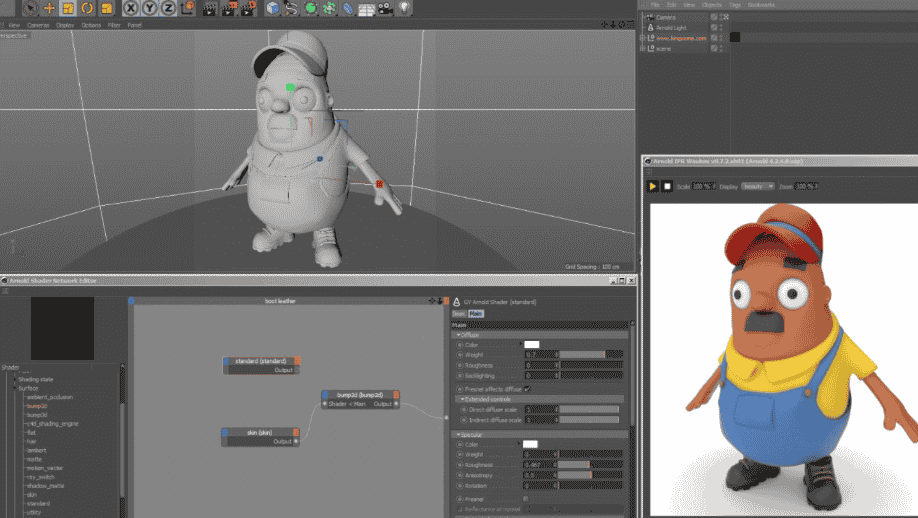Select the Arnold Light object
Screen dimensions: 918x518
click(x=671, y=28)
